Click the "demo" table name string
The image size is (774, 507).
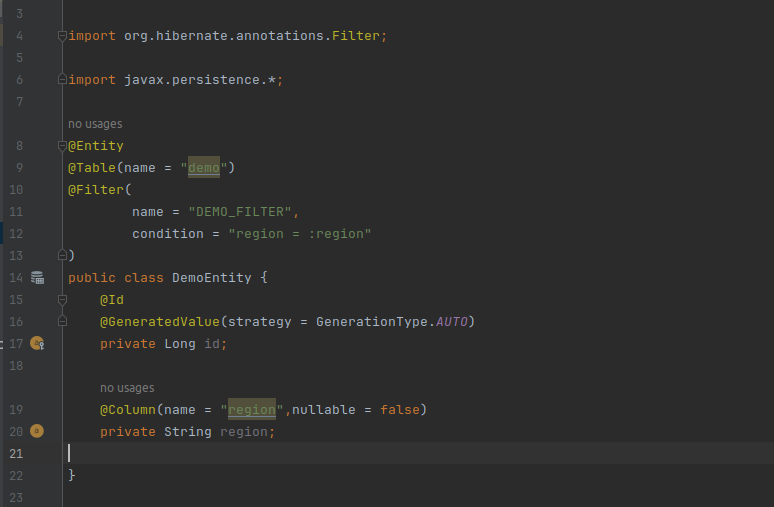pyautogui.click(x=204, y=168)
